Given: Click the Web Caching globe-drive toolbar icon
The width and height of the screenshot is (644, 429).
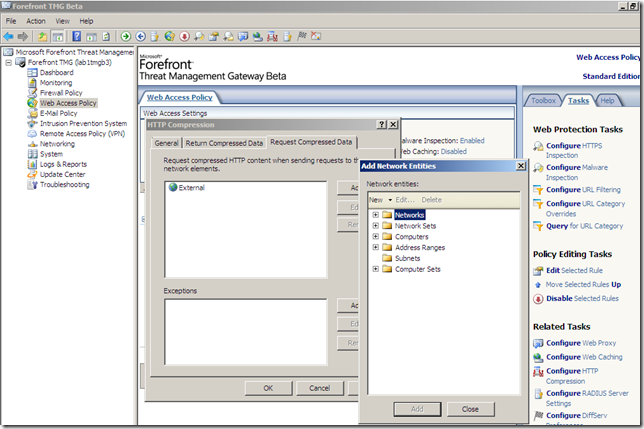Looking at the screenshot, I should [x=258, y=37].
